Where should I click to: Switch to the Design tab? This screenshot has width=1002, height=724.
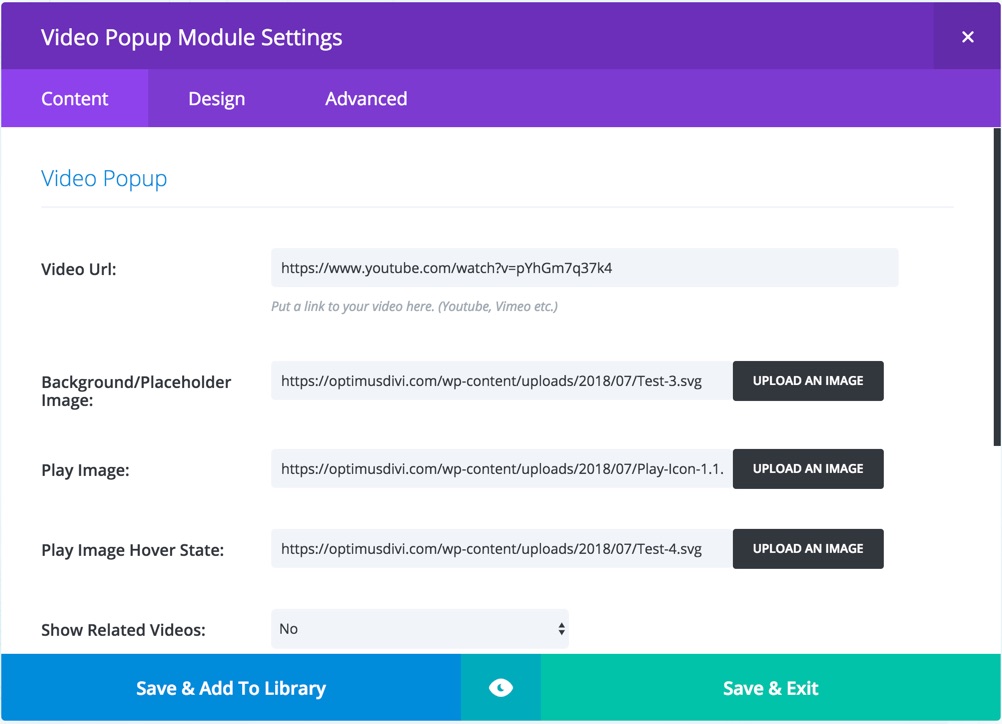point(217,98)
